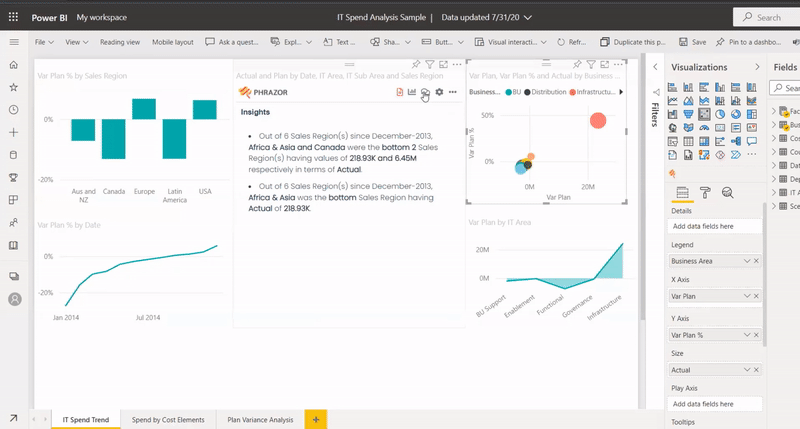Open Business Area legend field dropdown
800x429 pixels.
746,261
